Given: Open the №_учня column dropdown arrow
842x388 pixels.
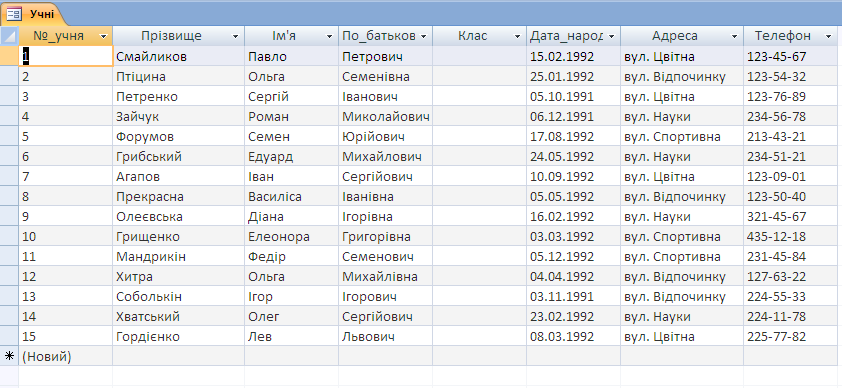Looking at the screenshot, I should click(104, 36).
